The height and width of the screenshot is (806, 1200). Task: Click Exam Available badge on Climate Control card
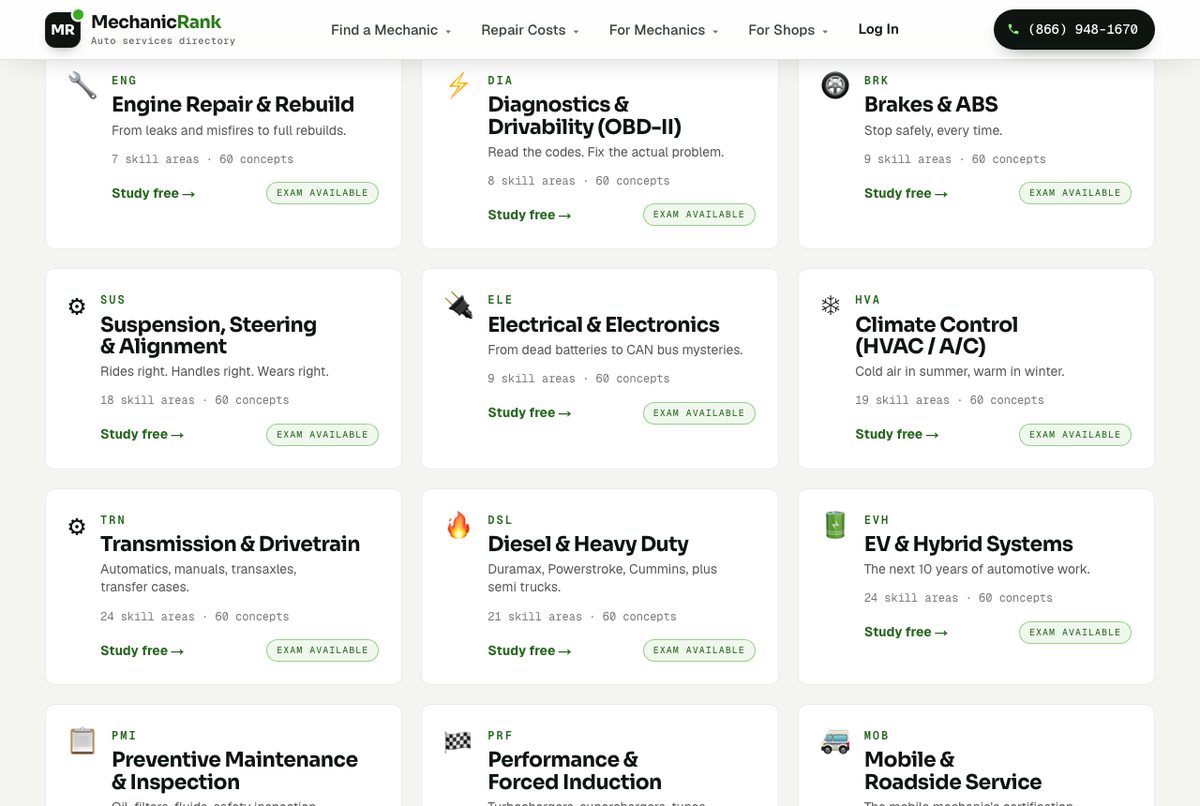click(x=1075, y=435)
